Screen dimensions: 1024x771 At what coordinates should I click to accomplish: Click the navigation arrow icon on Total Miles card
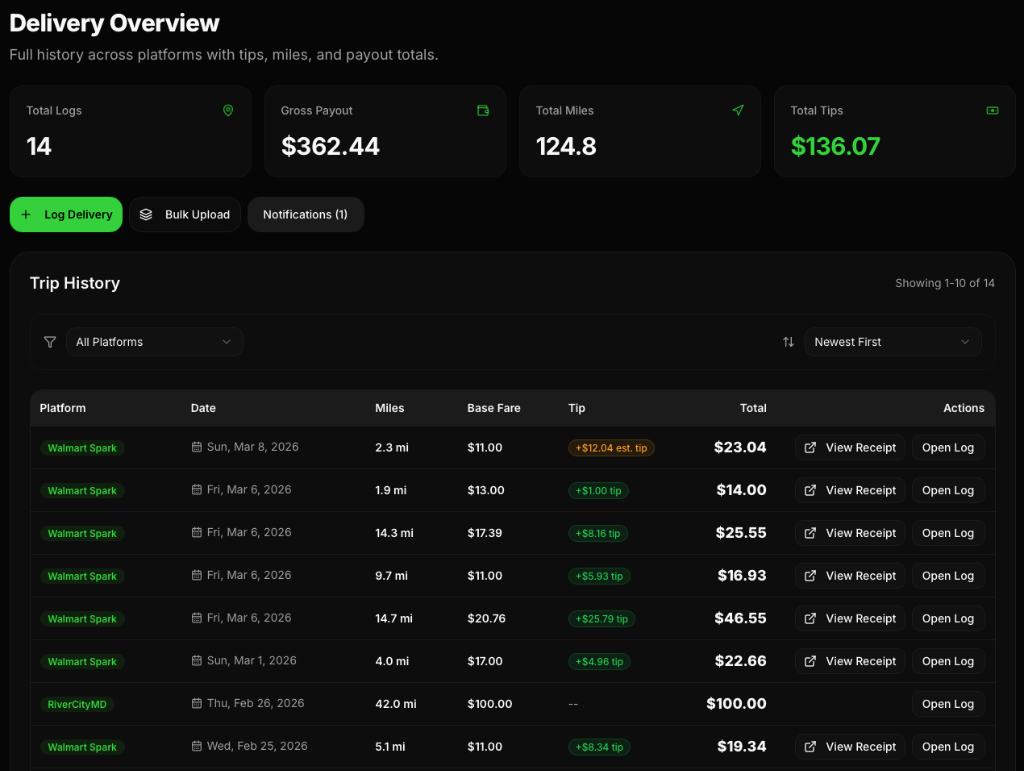pos(738,110)
